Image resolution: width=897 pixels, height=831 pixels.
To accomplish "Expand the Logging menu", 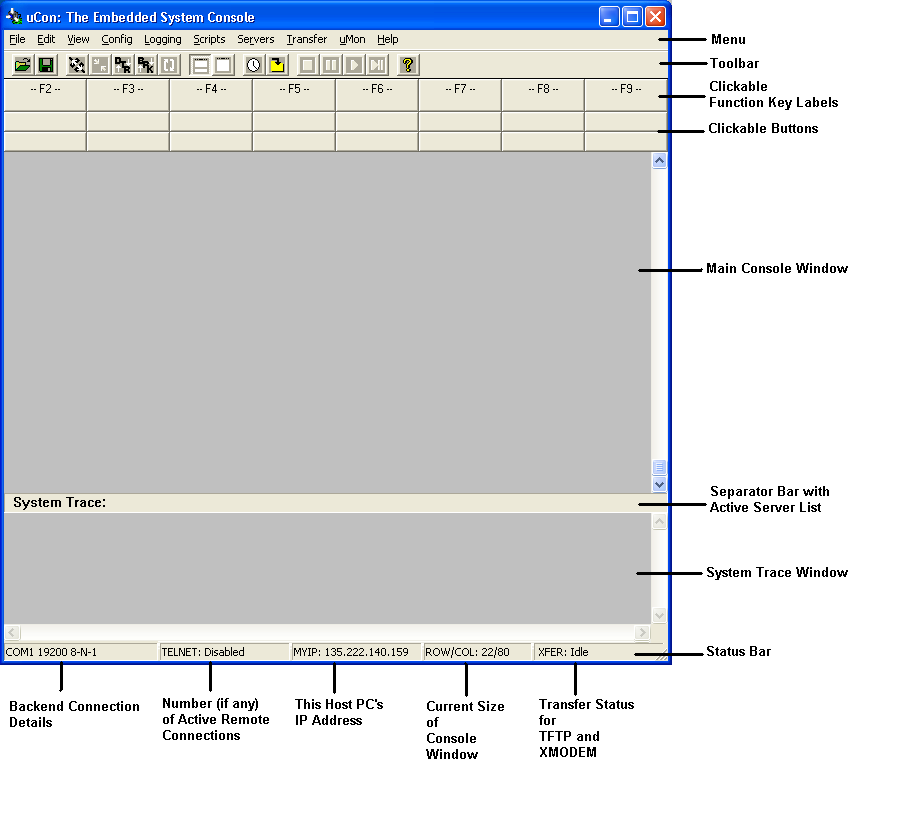I will pos(162,40).
